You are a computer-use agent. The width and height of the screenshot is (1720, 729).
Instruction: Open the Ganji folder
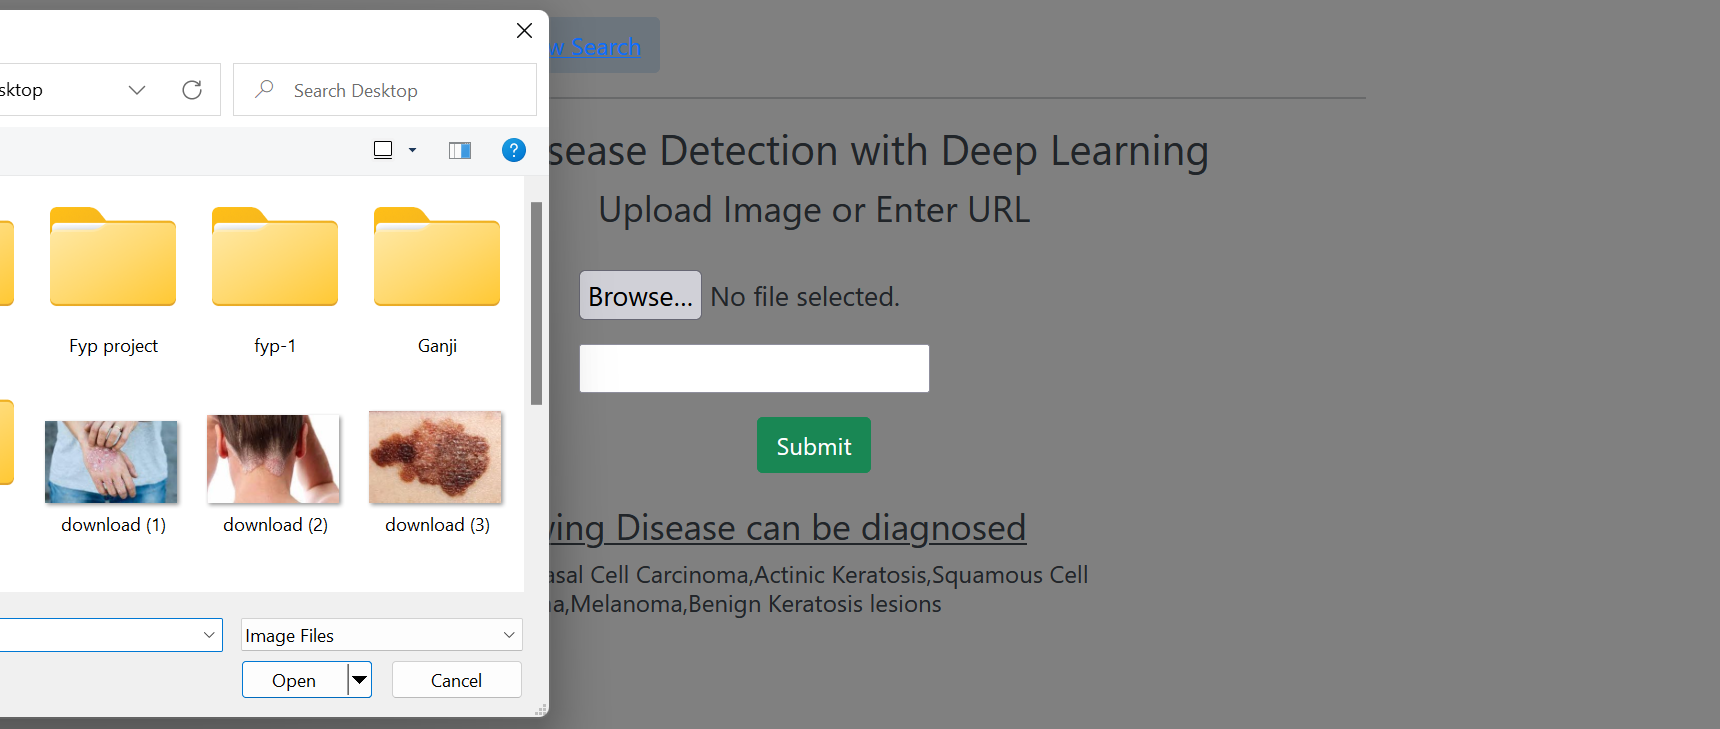(x=436, y=258)
